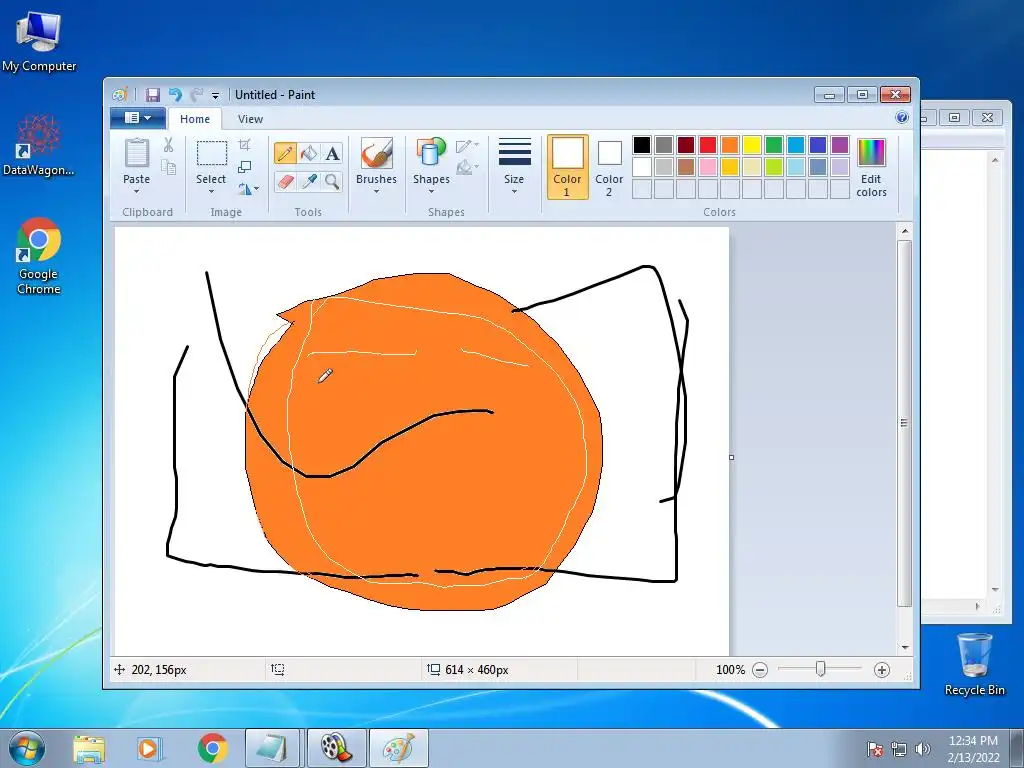Viewport: 1024px width, 768px height.
Task: Open Chrome from the taskbar
Action: pyautogui.click(x=212, y=748)
